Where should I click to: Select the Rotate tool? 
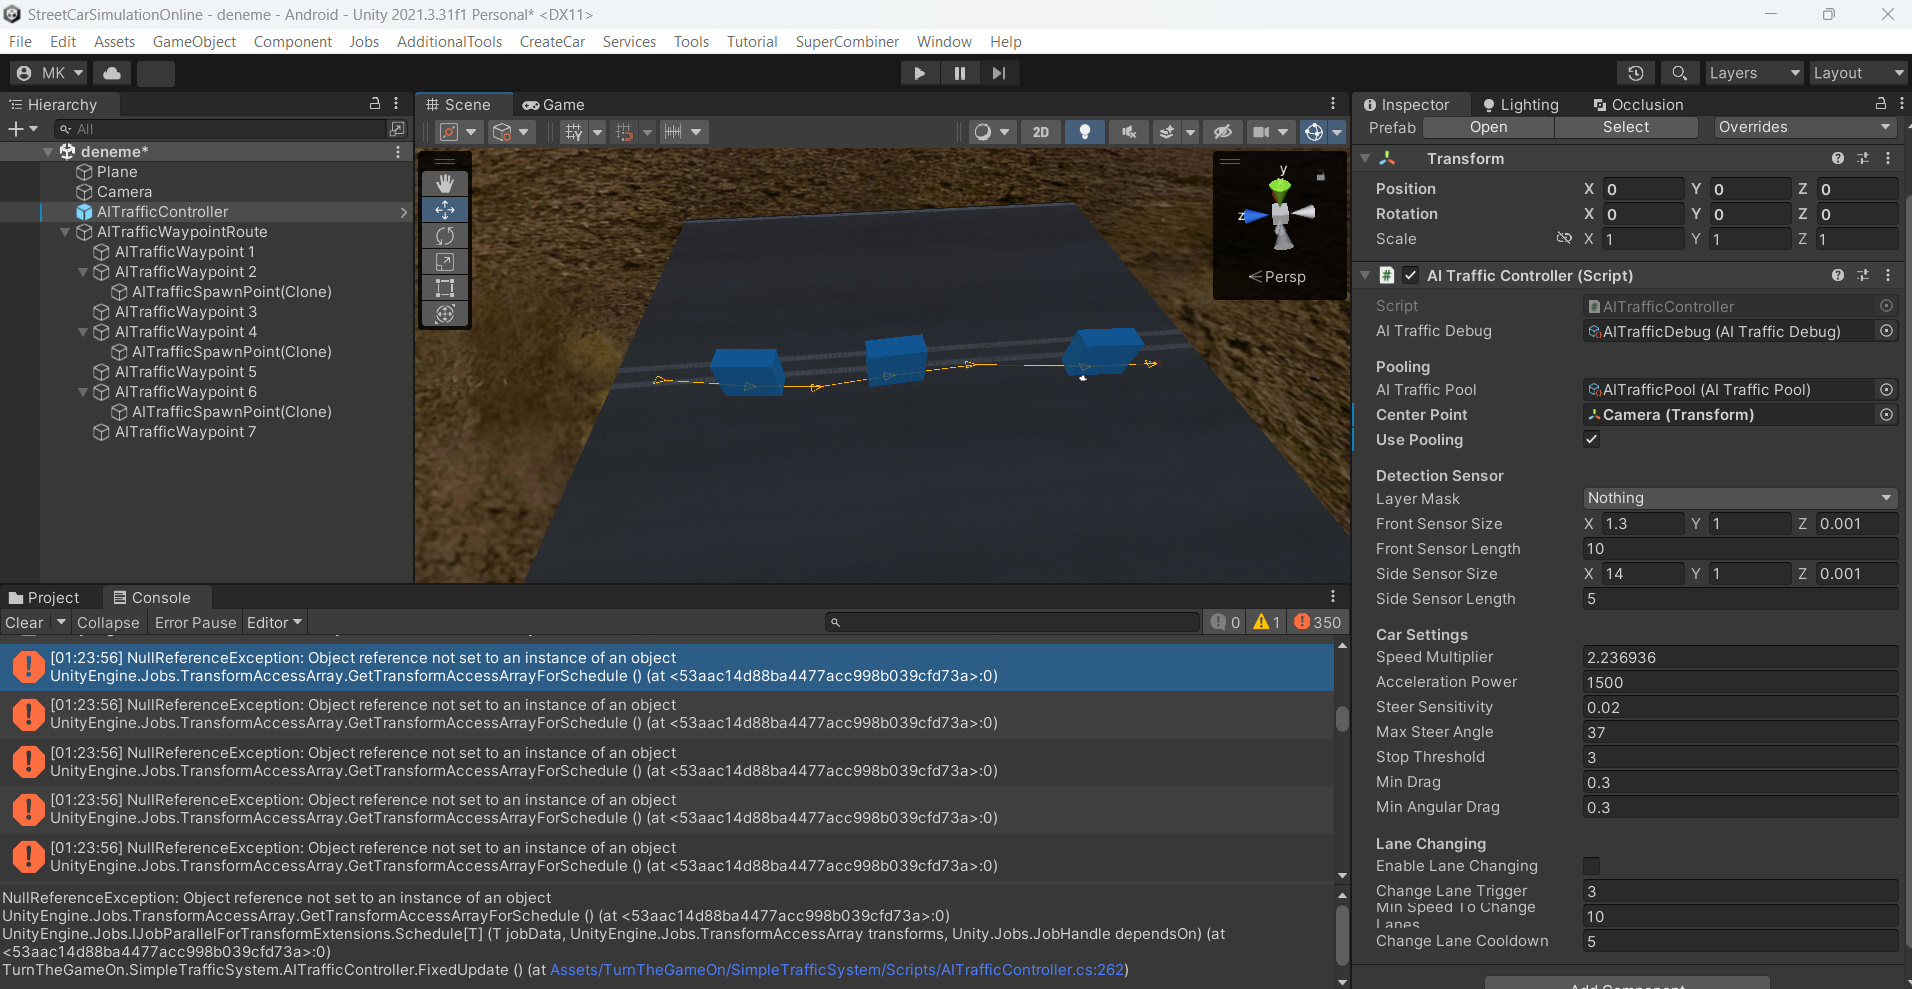point(444,235)
